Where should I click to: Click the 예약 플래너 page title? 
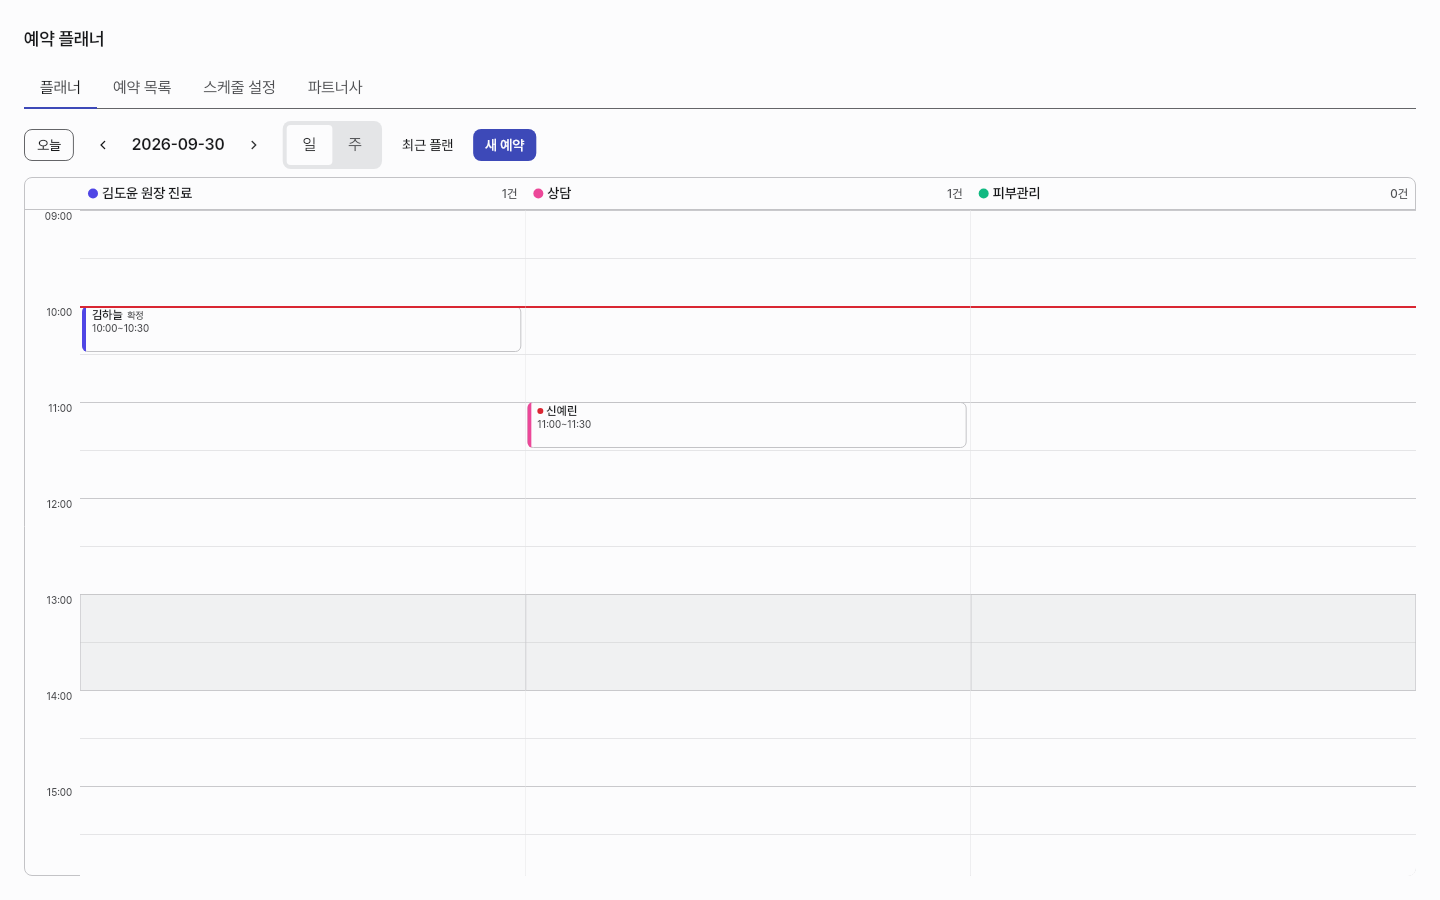point(64,39)
